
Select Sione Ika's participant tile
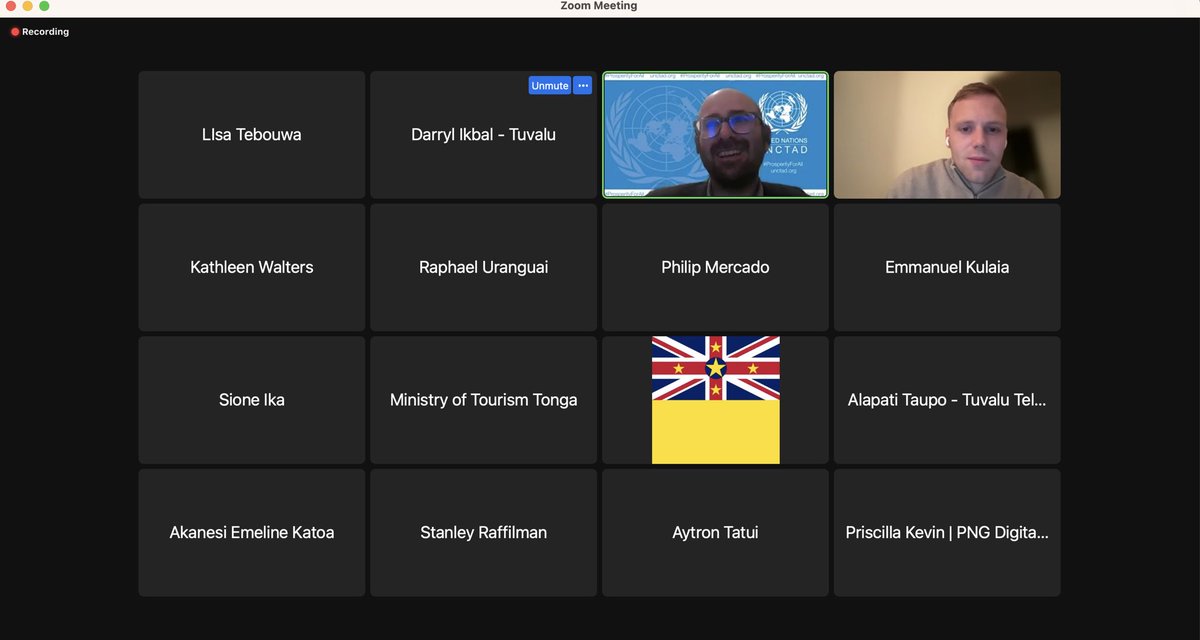251,400
